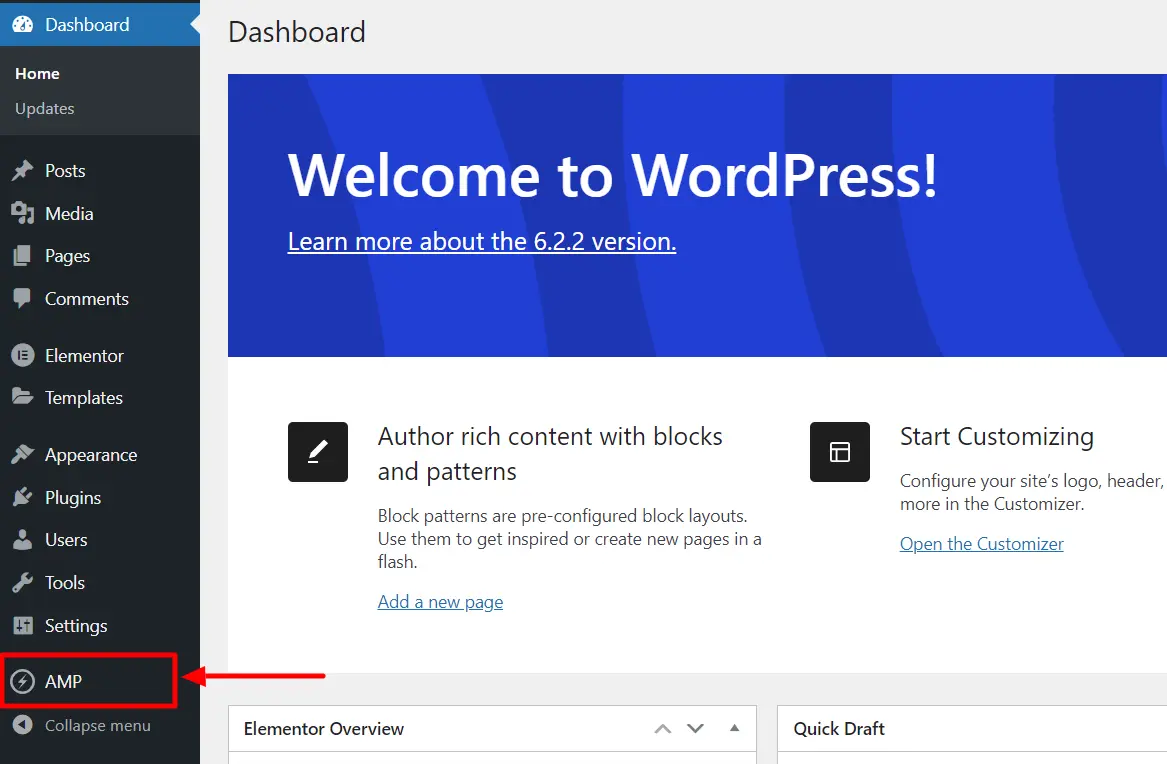1167x764 pixels.
Task: Click the Comments speech bubble icon
Action: [x=23, y=299]
